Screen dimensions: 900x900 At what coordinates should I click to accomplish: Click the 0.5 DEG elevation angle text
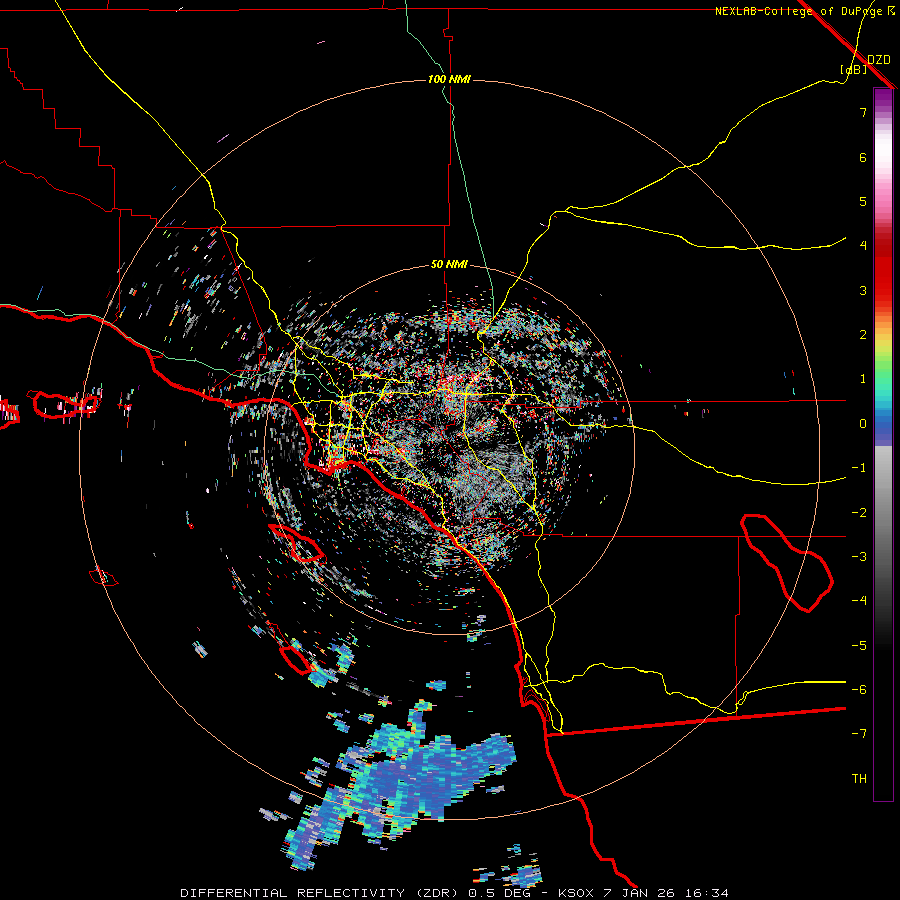coord(499,893)
